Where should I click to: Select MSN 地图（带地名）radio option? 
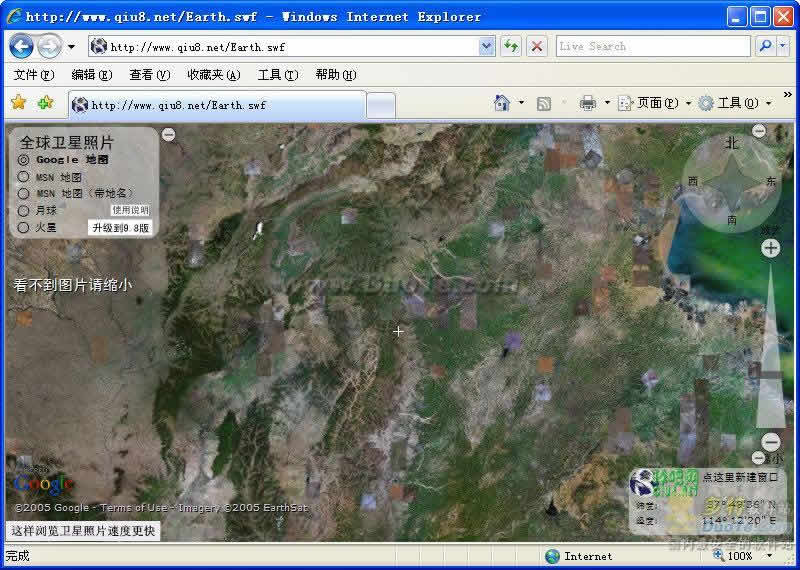click(x=23, y=194)
